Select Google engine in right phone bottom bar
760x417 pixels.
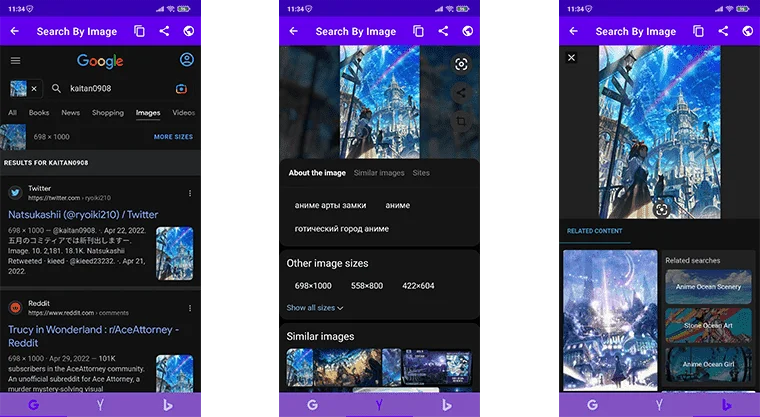click(592, 405)
